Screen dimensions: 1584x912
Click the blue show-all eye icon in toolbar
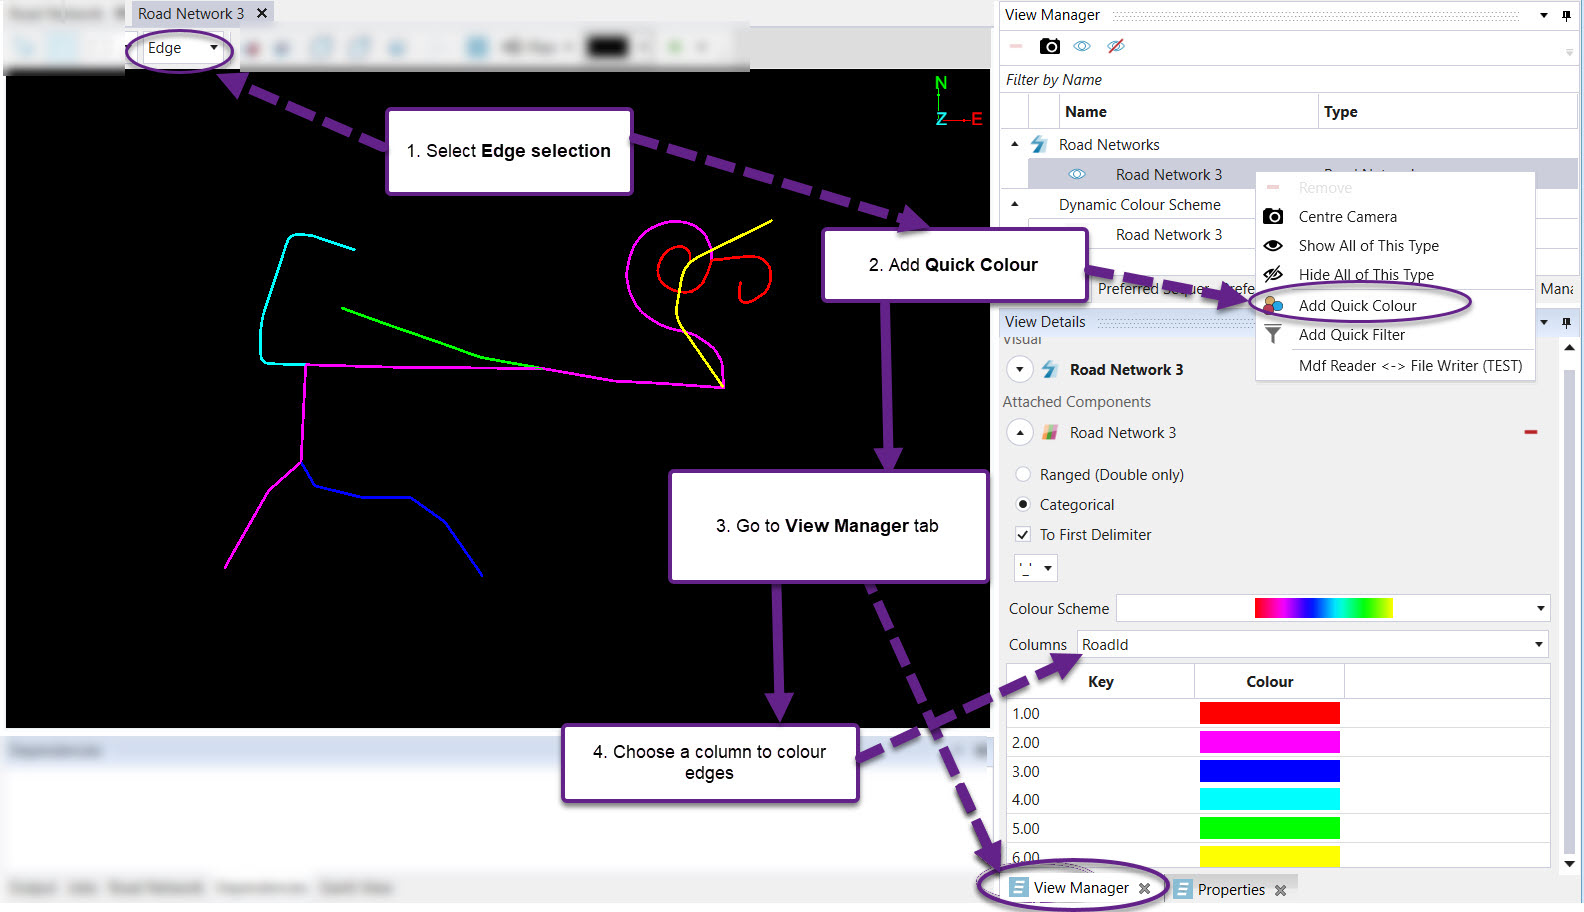click(1082, 46)
